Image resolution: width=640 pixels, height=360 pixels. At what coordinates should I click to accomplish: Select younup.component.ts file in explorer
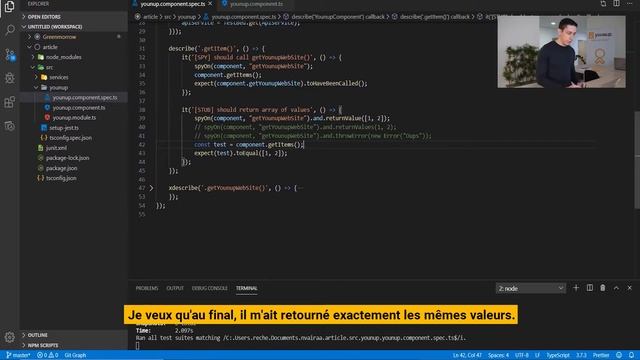coord(78,108)
